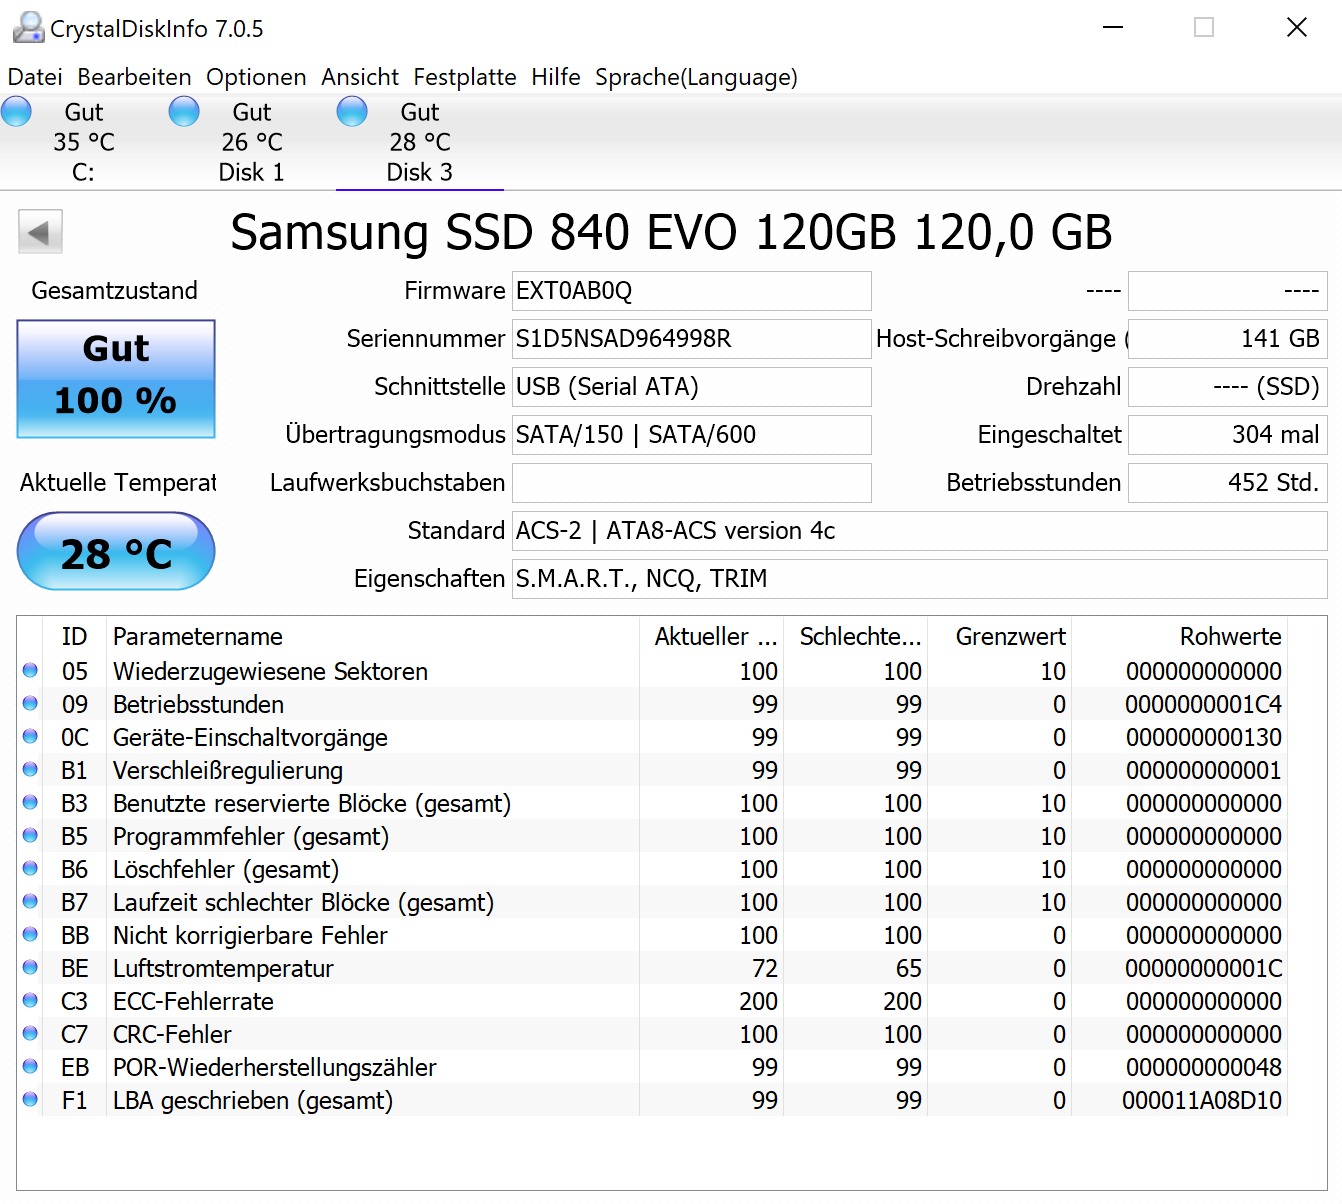
Task: Select the POR-Wiederherstellungszähler parameter name
Action: coord(275,1068)
